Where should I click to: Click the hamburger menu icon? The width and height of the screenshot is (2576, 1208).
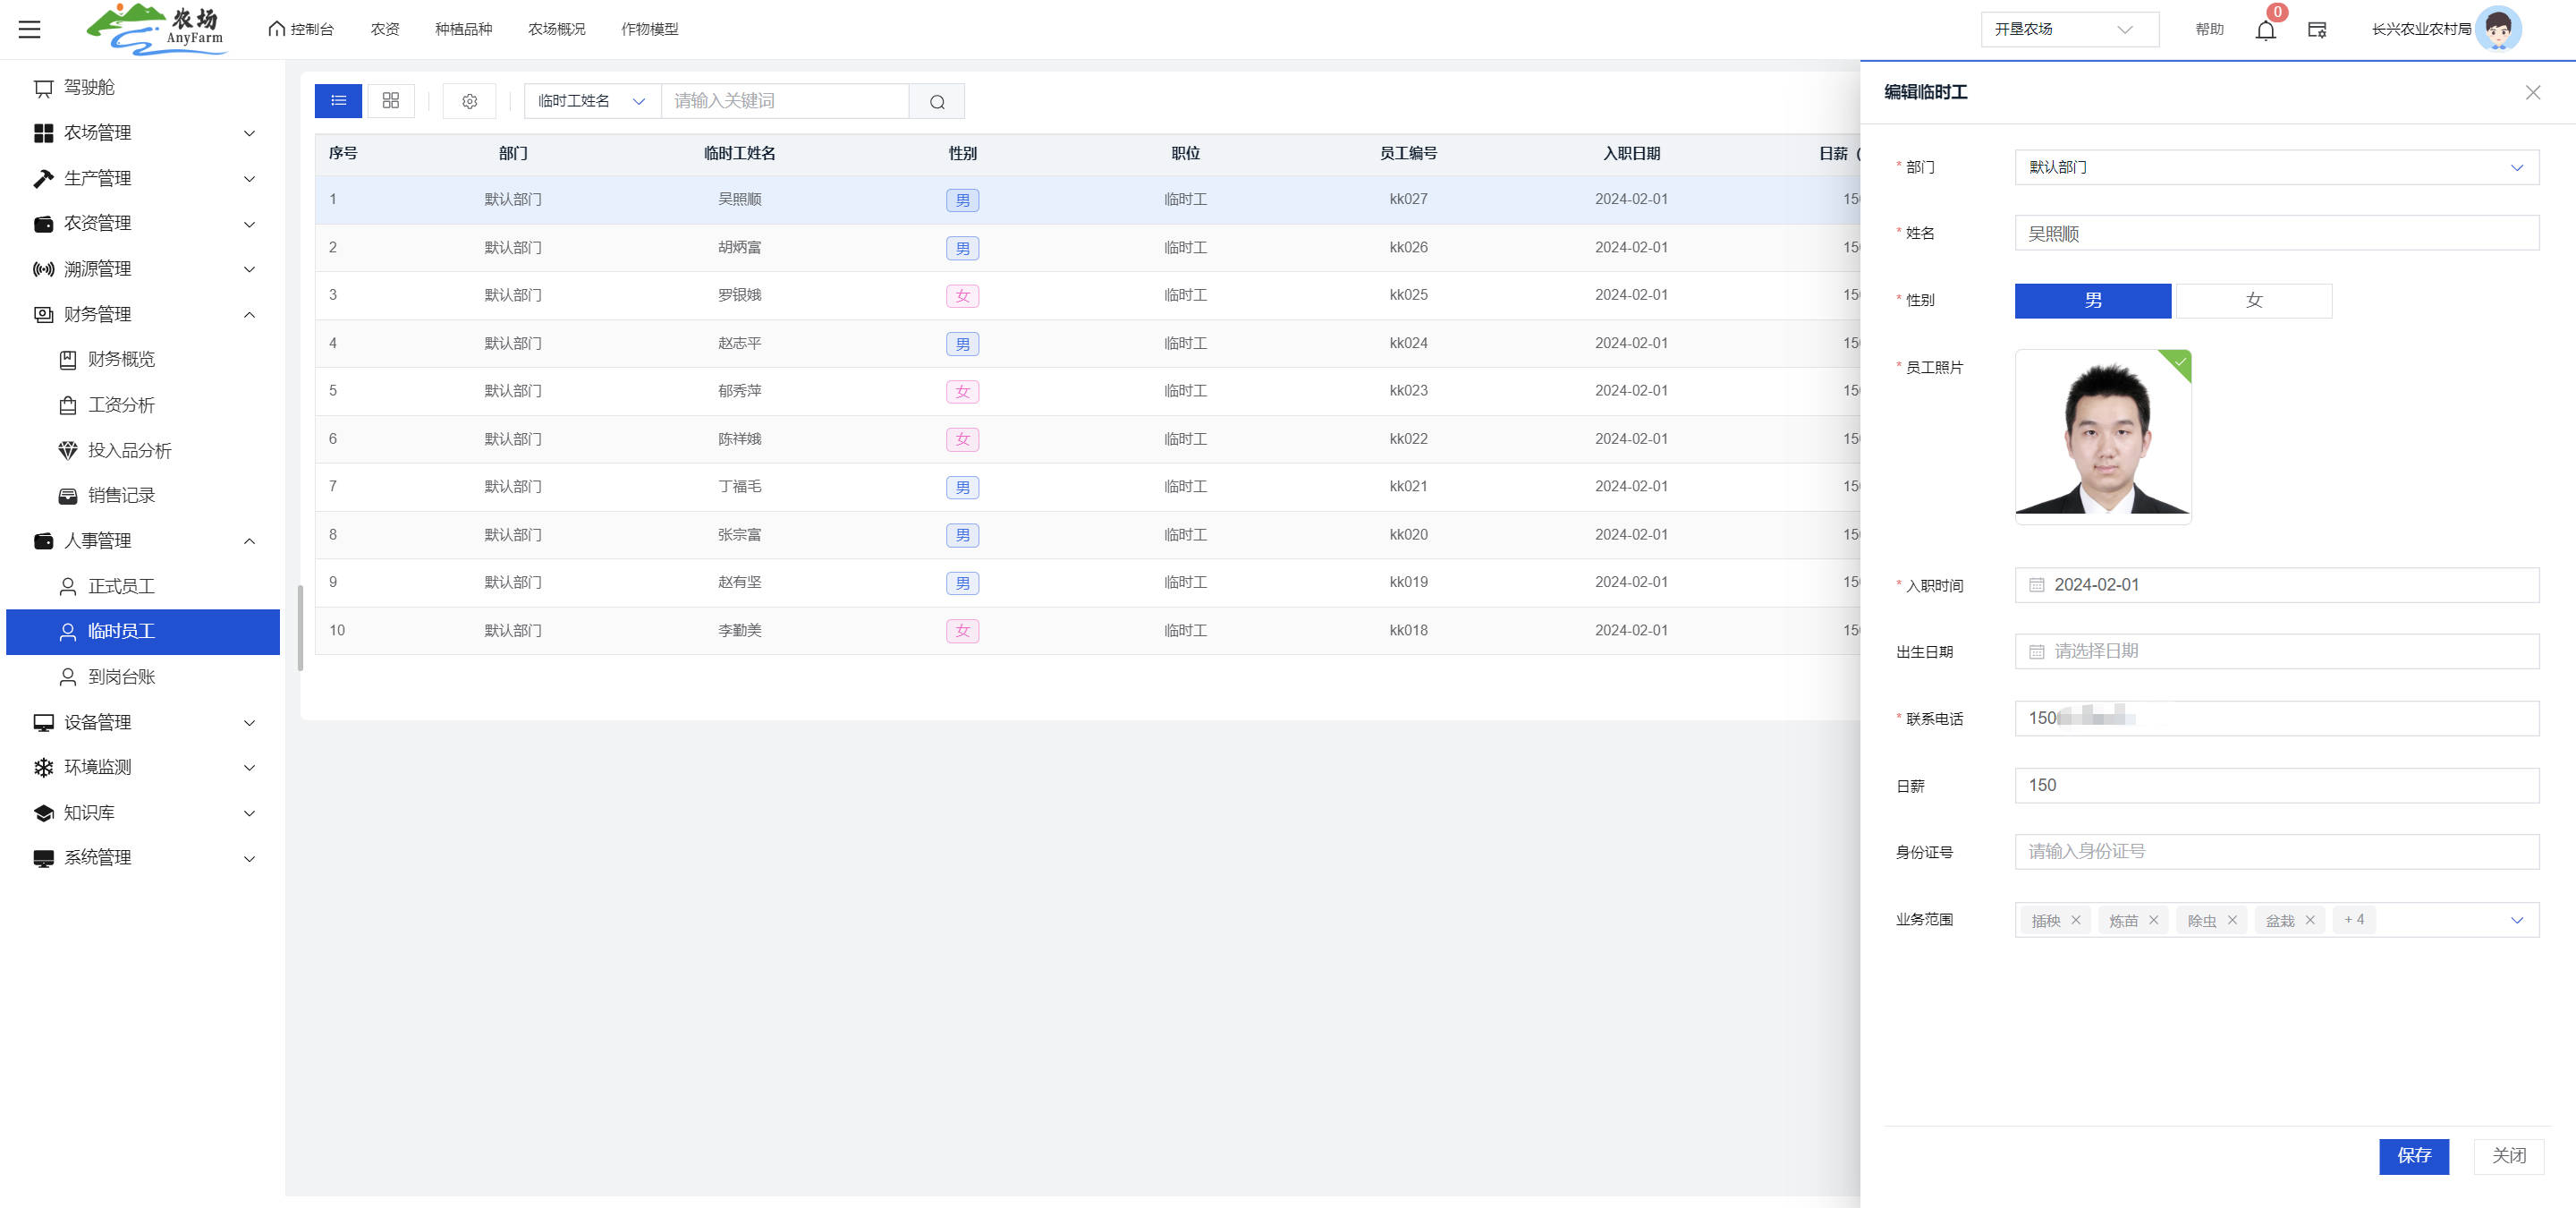tap(30, 29)
